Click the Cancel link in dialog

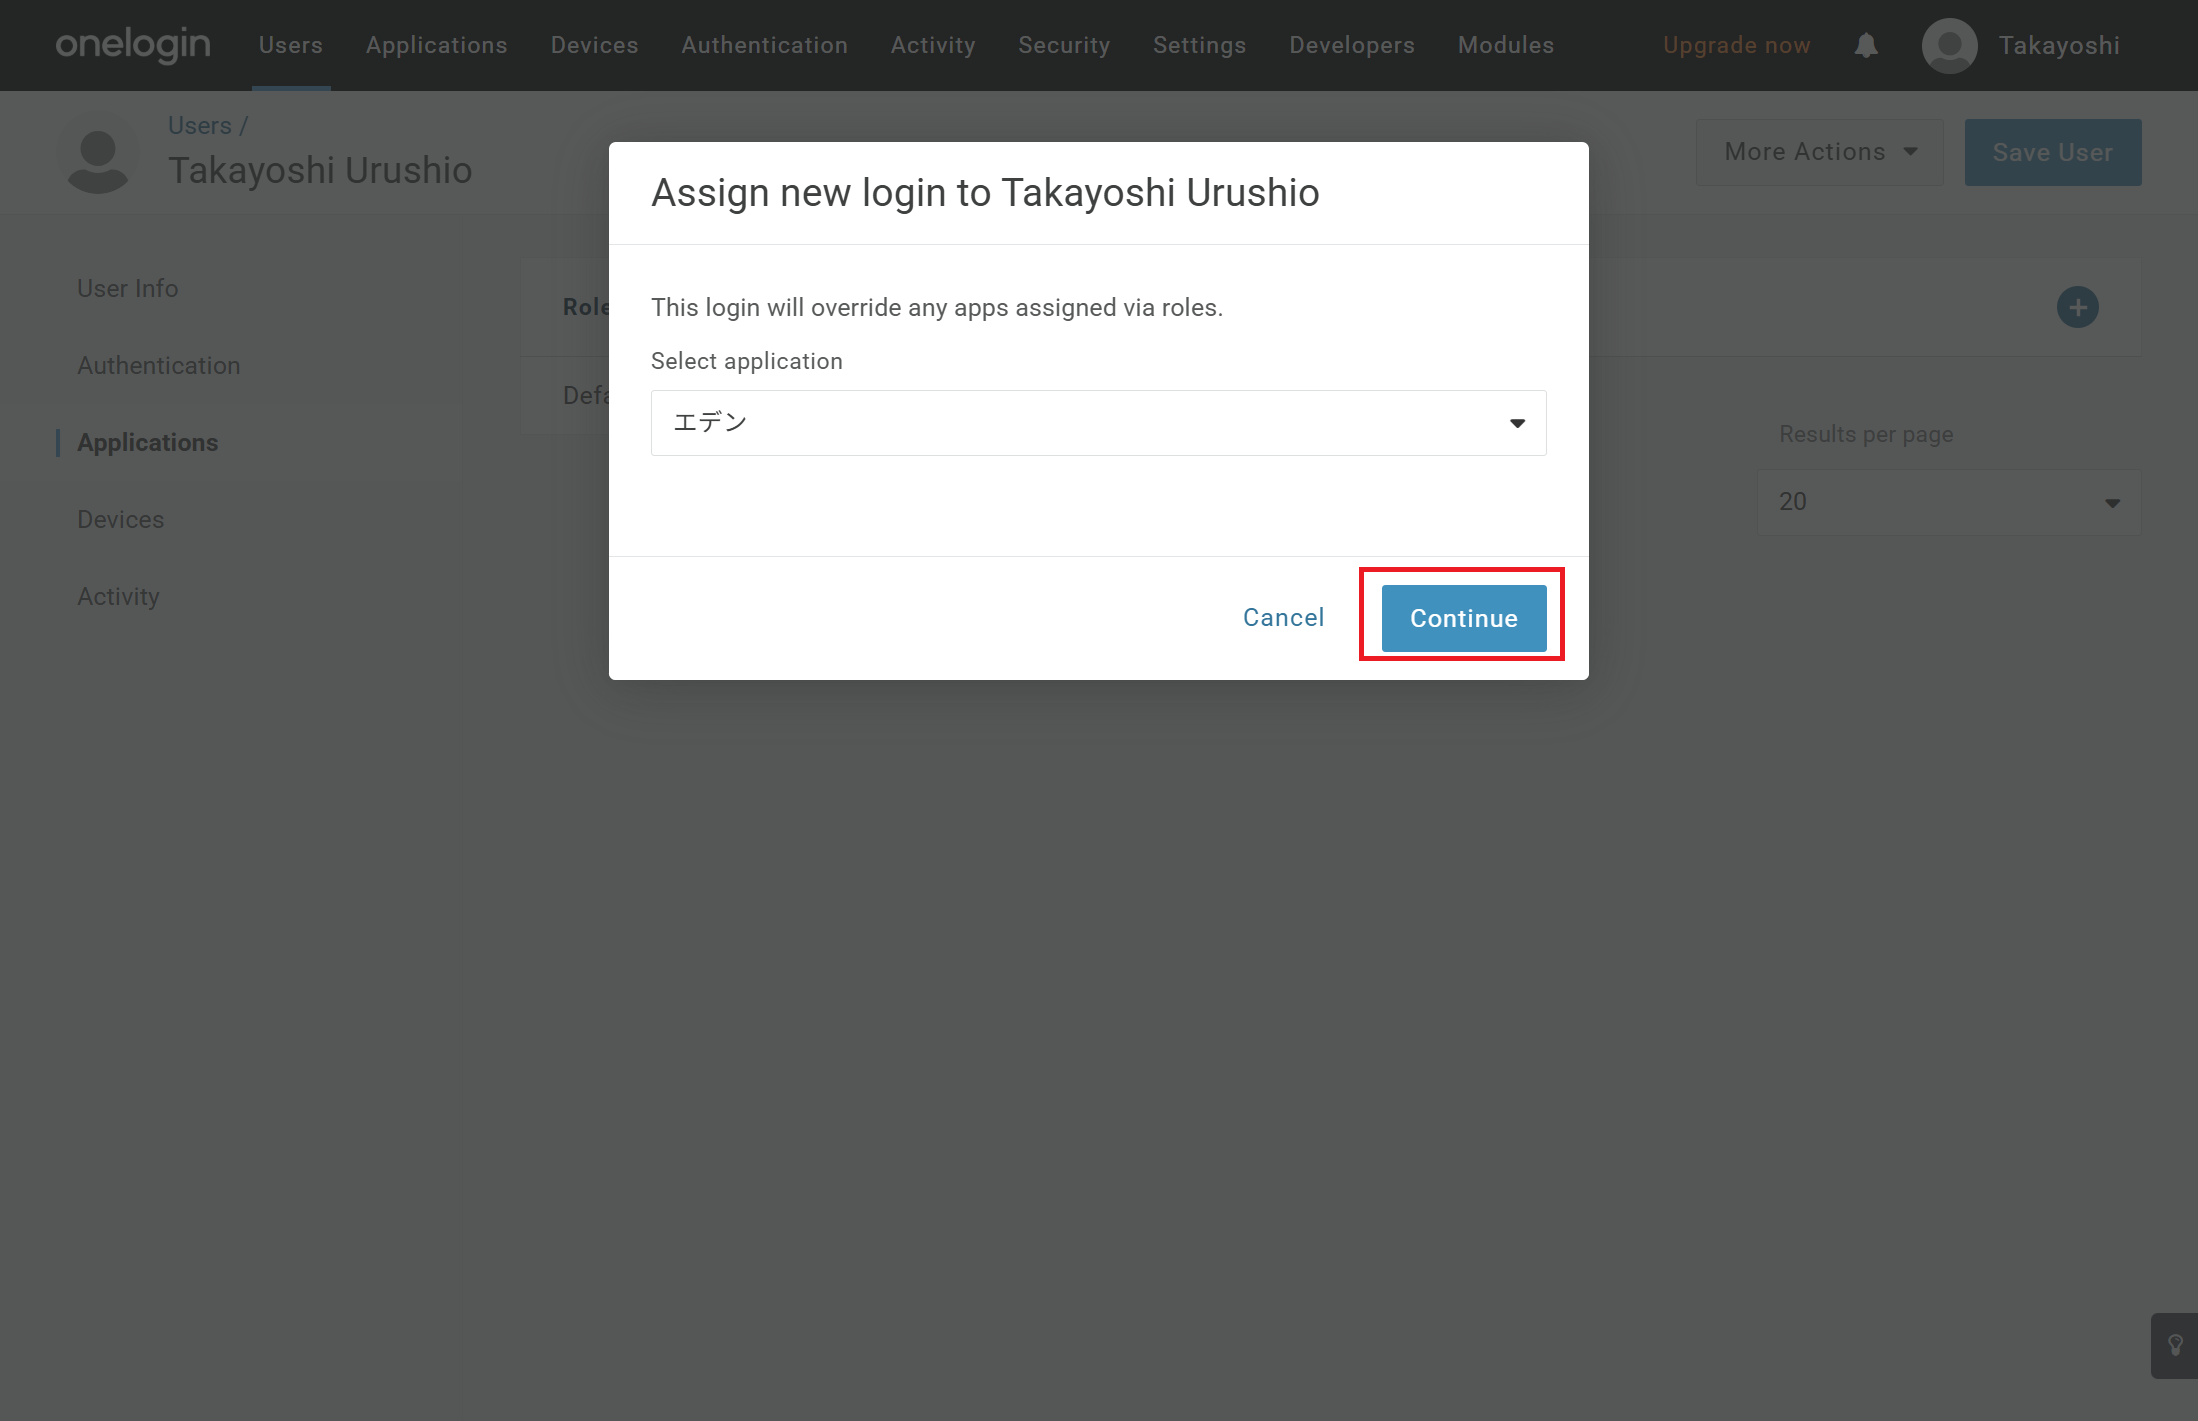pyautogui.click(x=1283, y=618)
